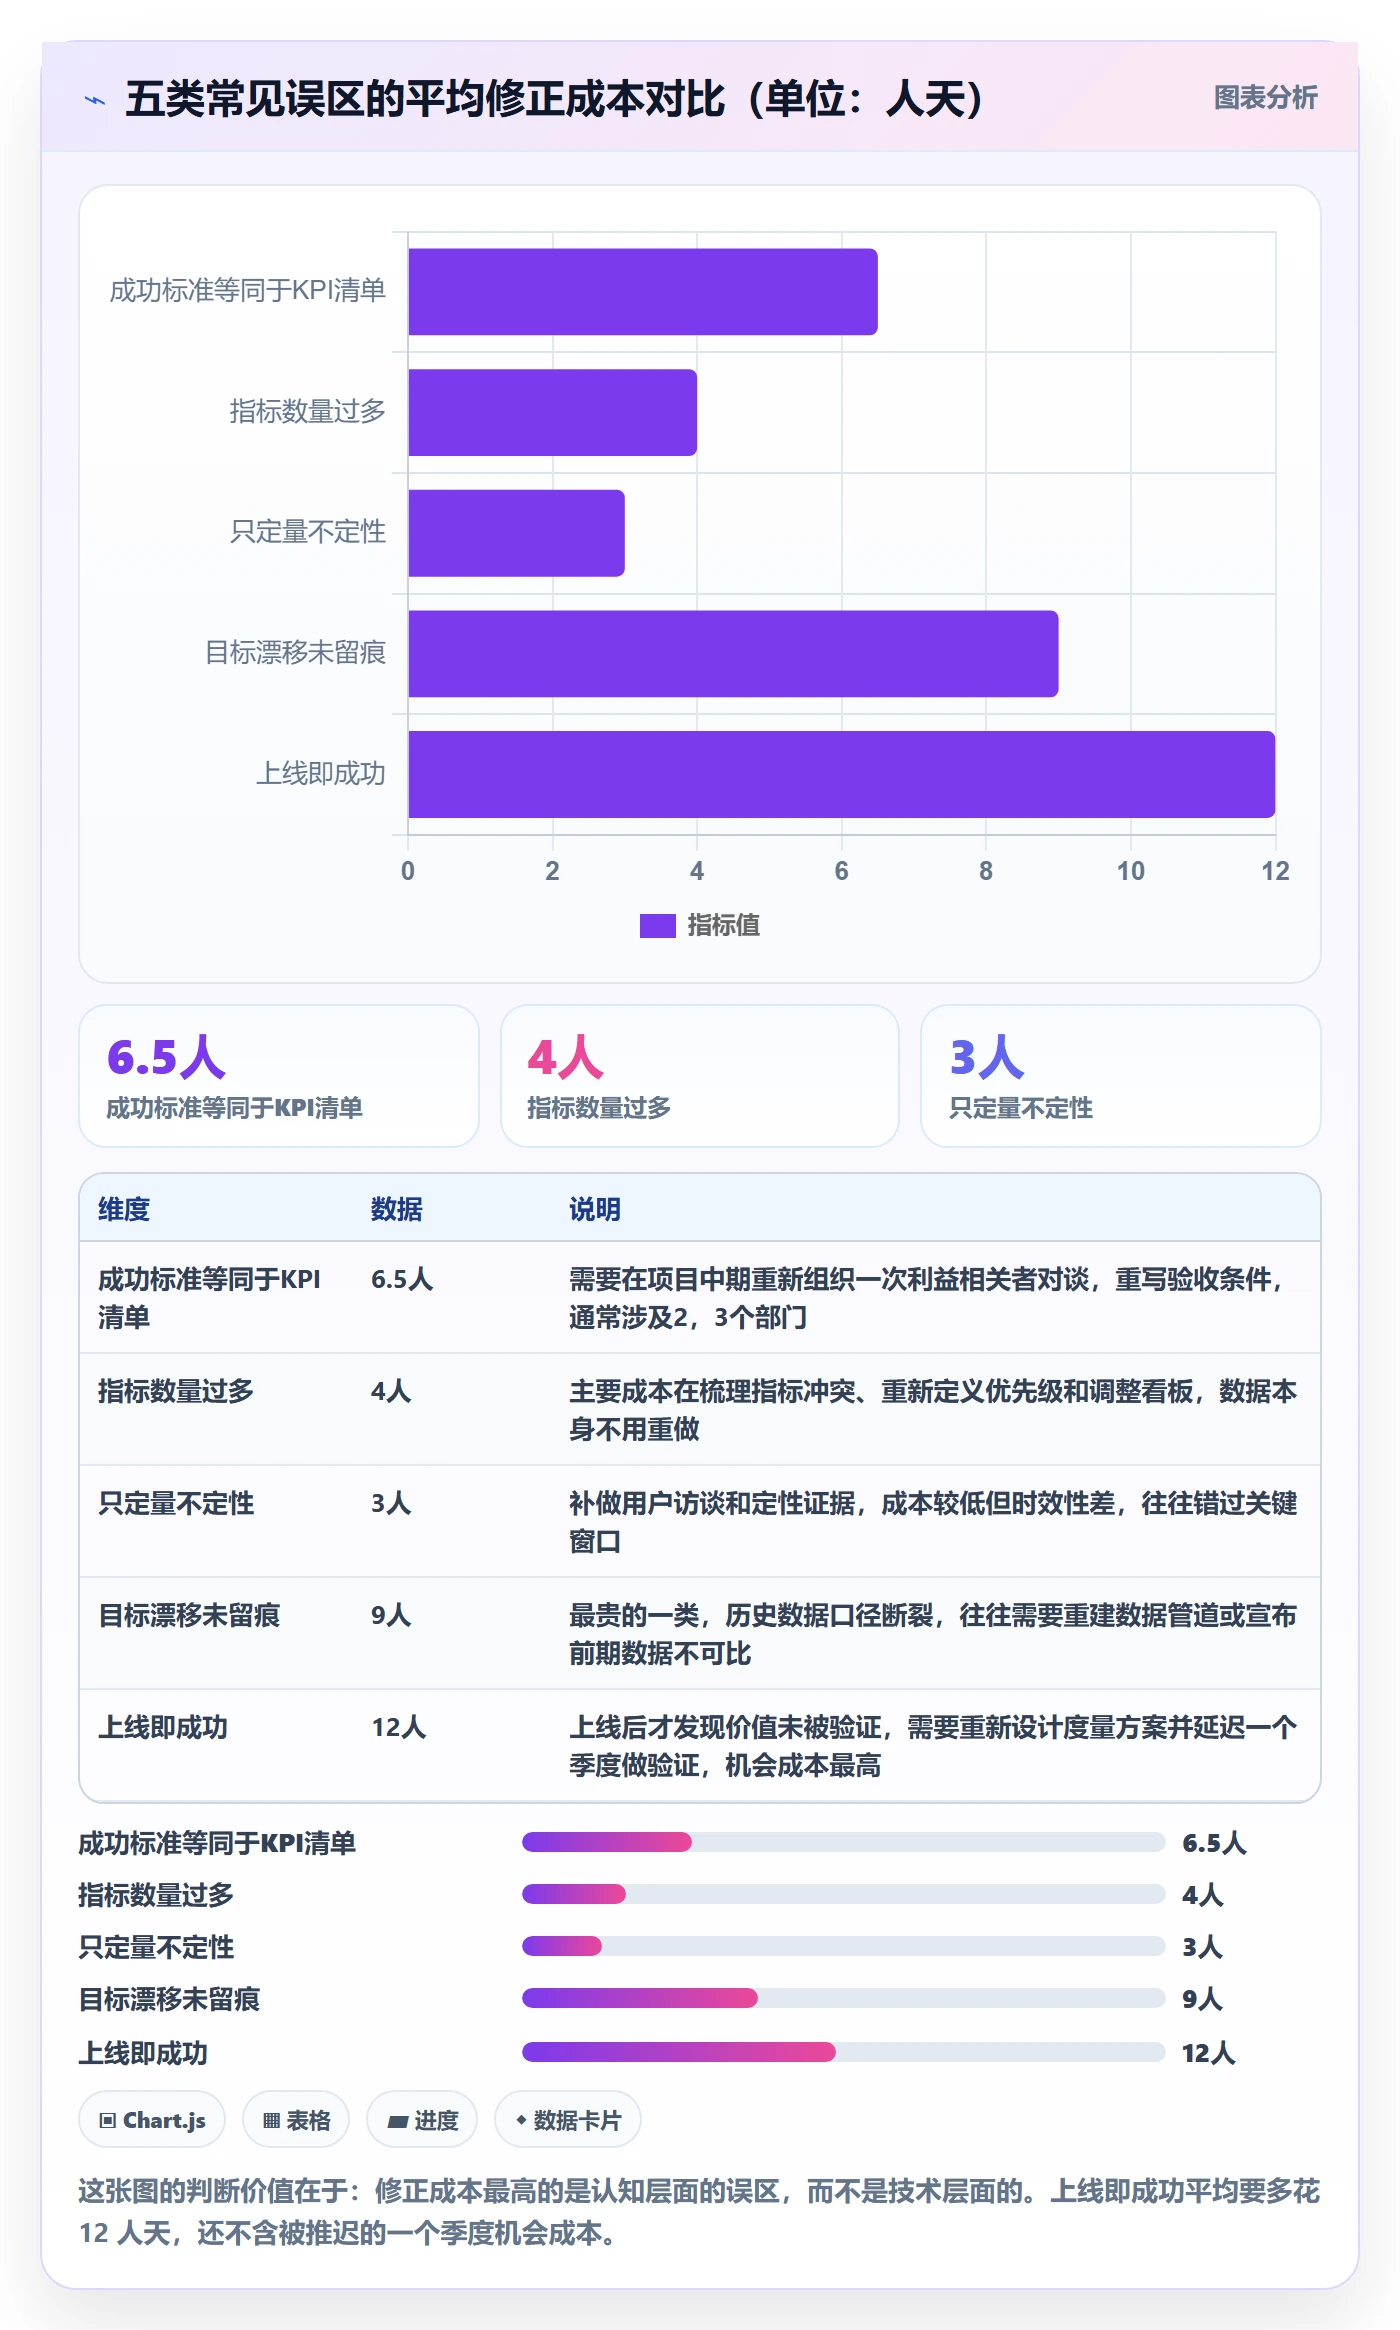Click the 上线即成功 chart bar
This screenshot has height=2330, width=1400.
841,774
